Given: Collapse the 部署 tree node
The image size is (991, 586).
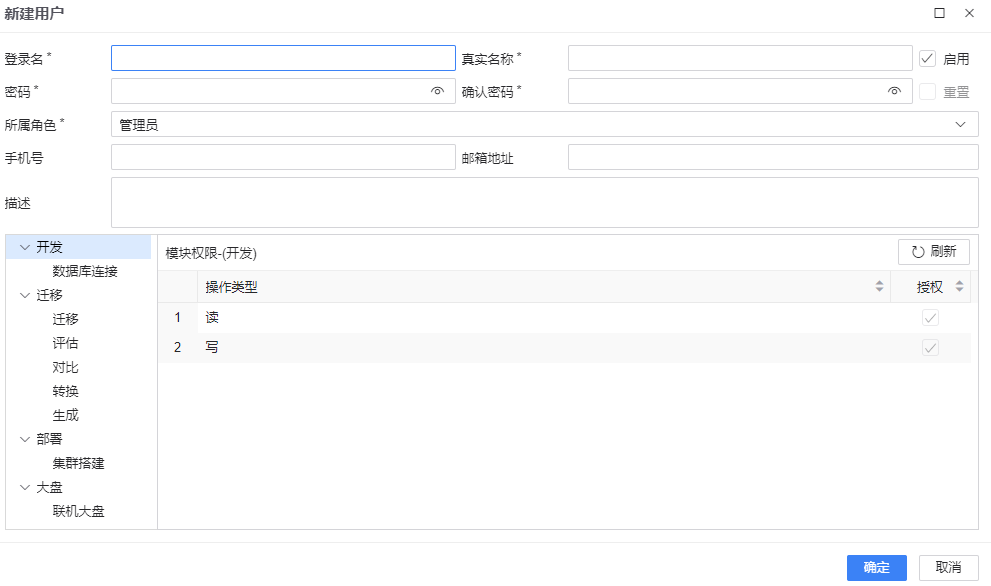Looking at the screenshot, I should (25, 439).
